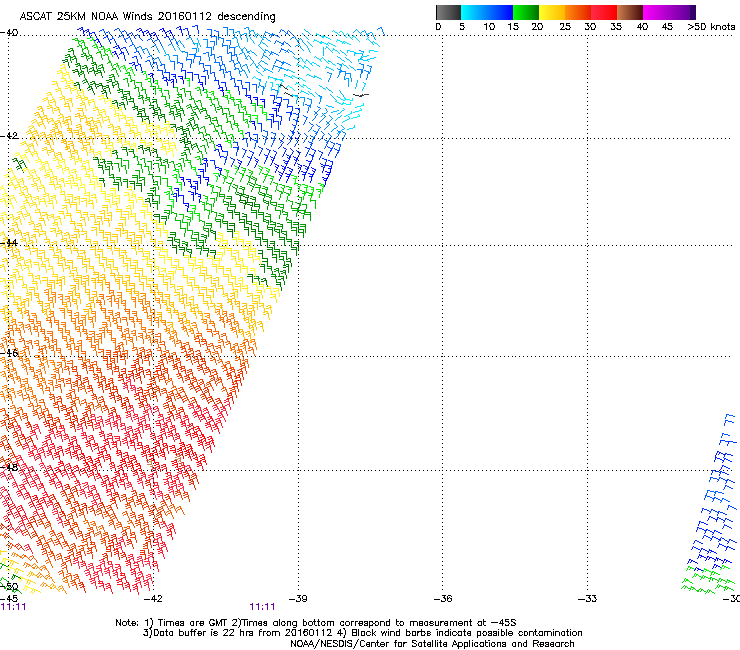Click the '-42' latitude label on the left axis
This screenshot has width=740, height=650.
tap(9, 136)
